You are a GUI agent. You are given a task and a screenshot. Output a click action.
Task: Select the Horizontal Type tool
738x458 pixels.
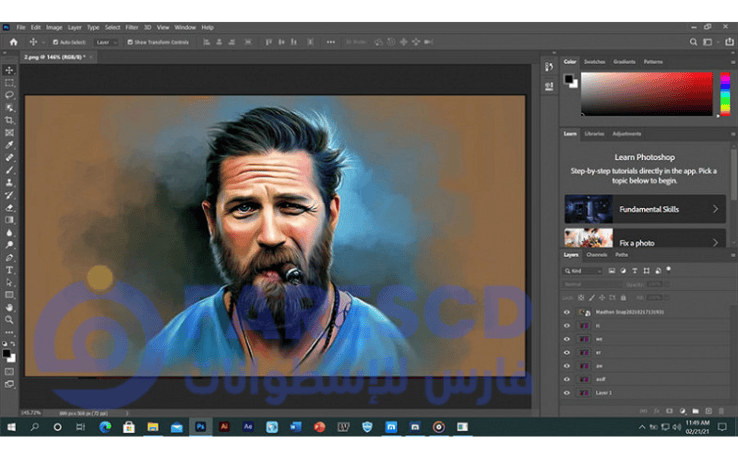coord(9,270)
